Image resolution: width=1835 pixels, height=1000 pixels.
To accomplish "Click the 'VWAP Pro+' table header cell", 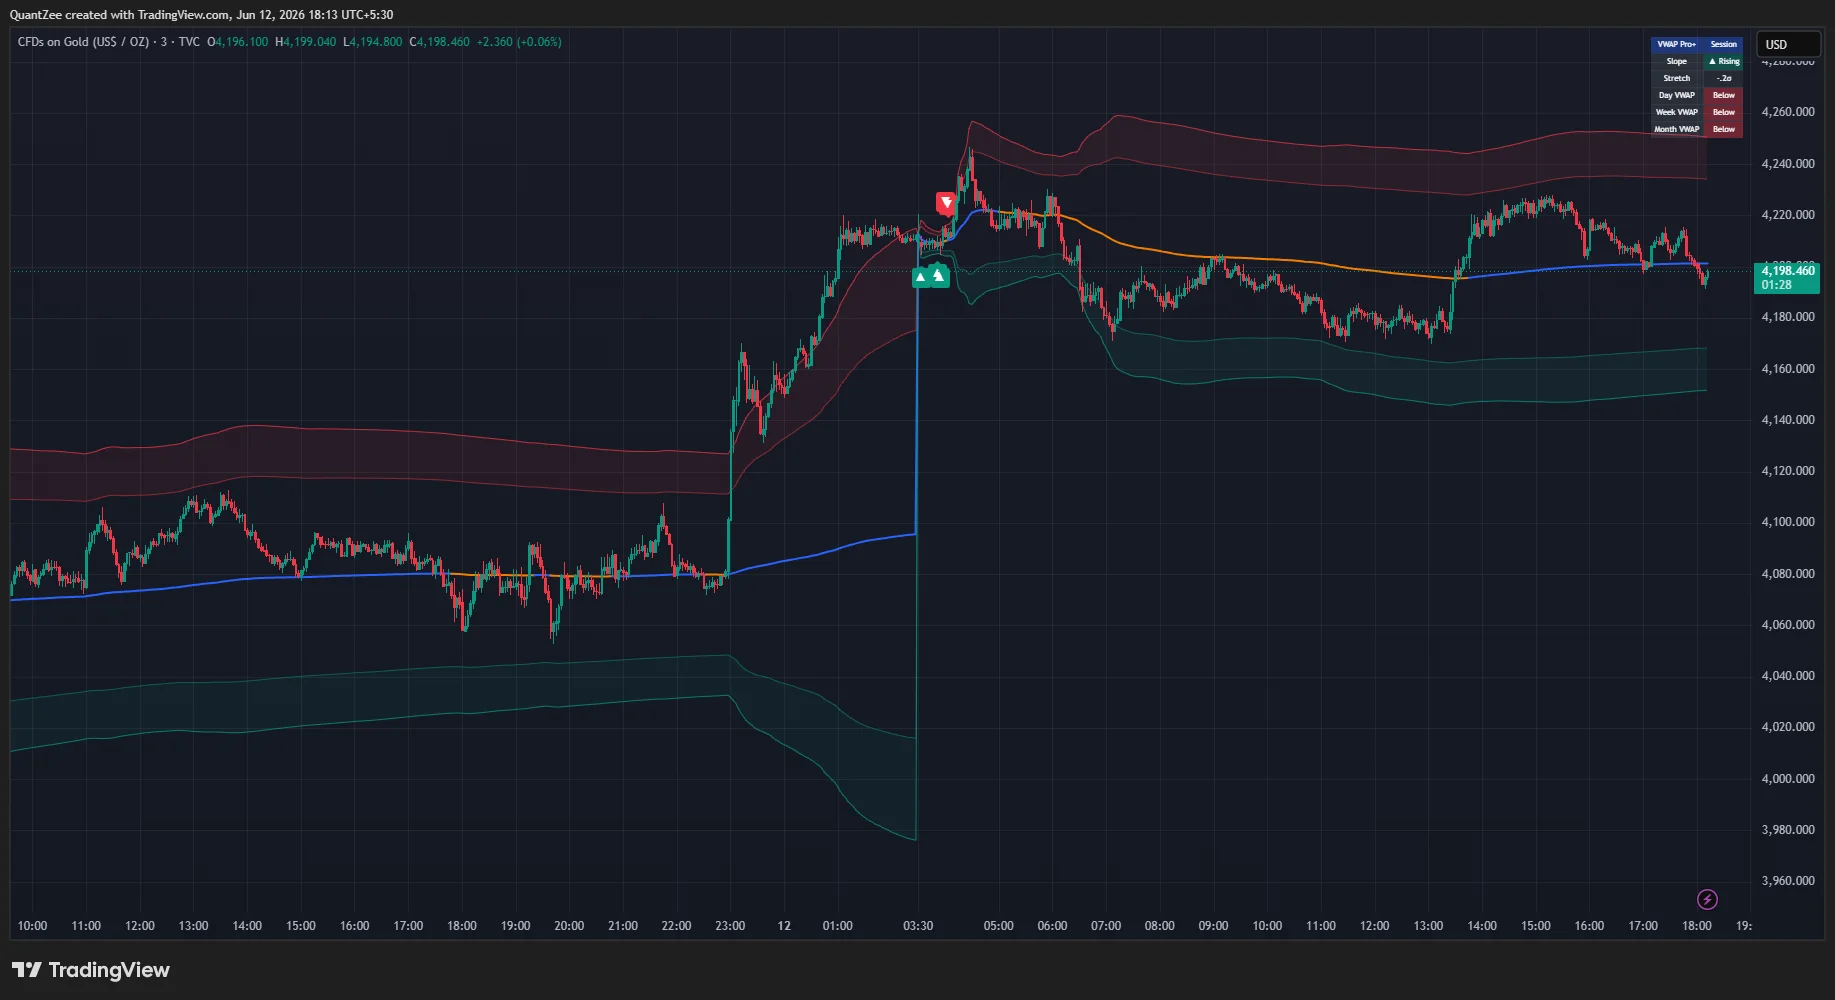I will click(x=1677, y=44).
